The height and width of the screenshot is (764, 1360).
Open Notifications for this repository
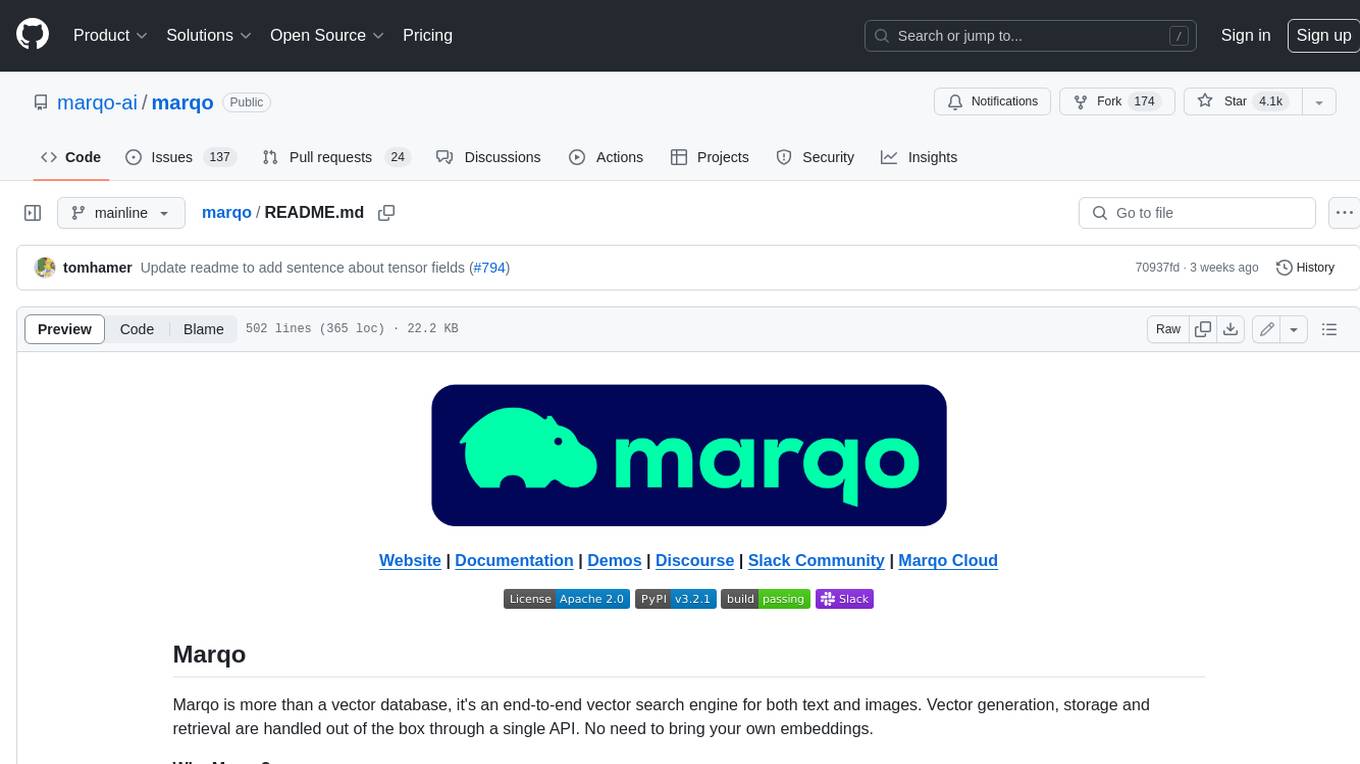point(992,102)
